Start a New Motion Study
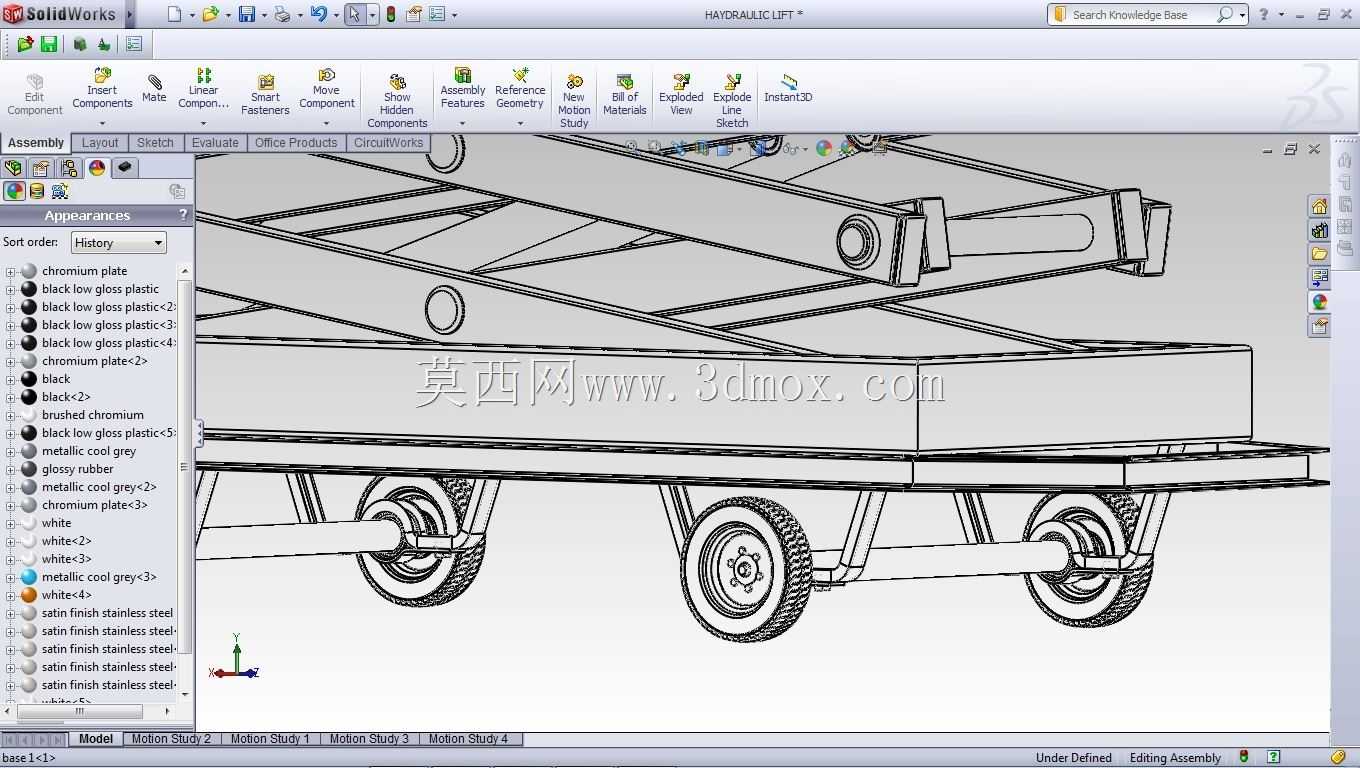1360x768 pixels. (x=574, y=101)
